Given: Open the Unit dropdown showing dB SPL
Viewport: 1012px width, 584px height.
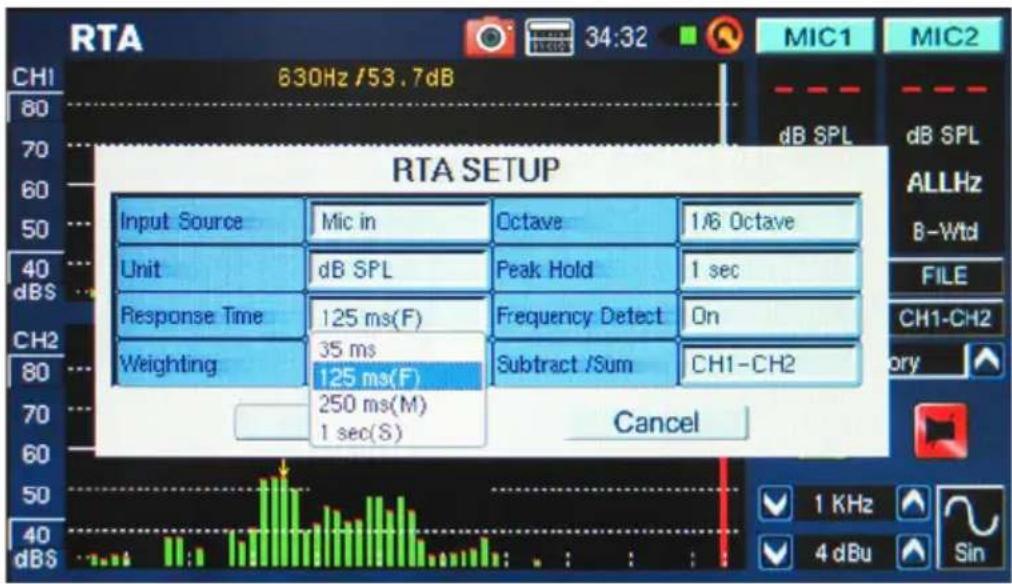Looking at the screenshot, I should point(398,270).
